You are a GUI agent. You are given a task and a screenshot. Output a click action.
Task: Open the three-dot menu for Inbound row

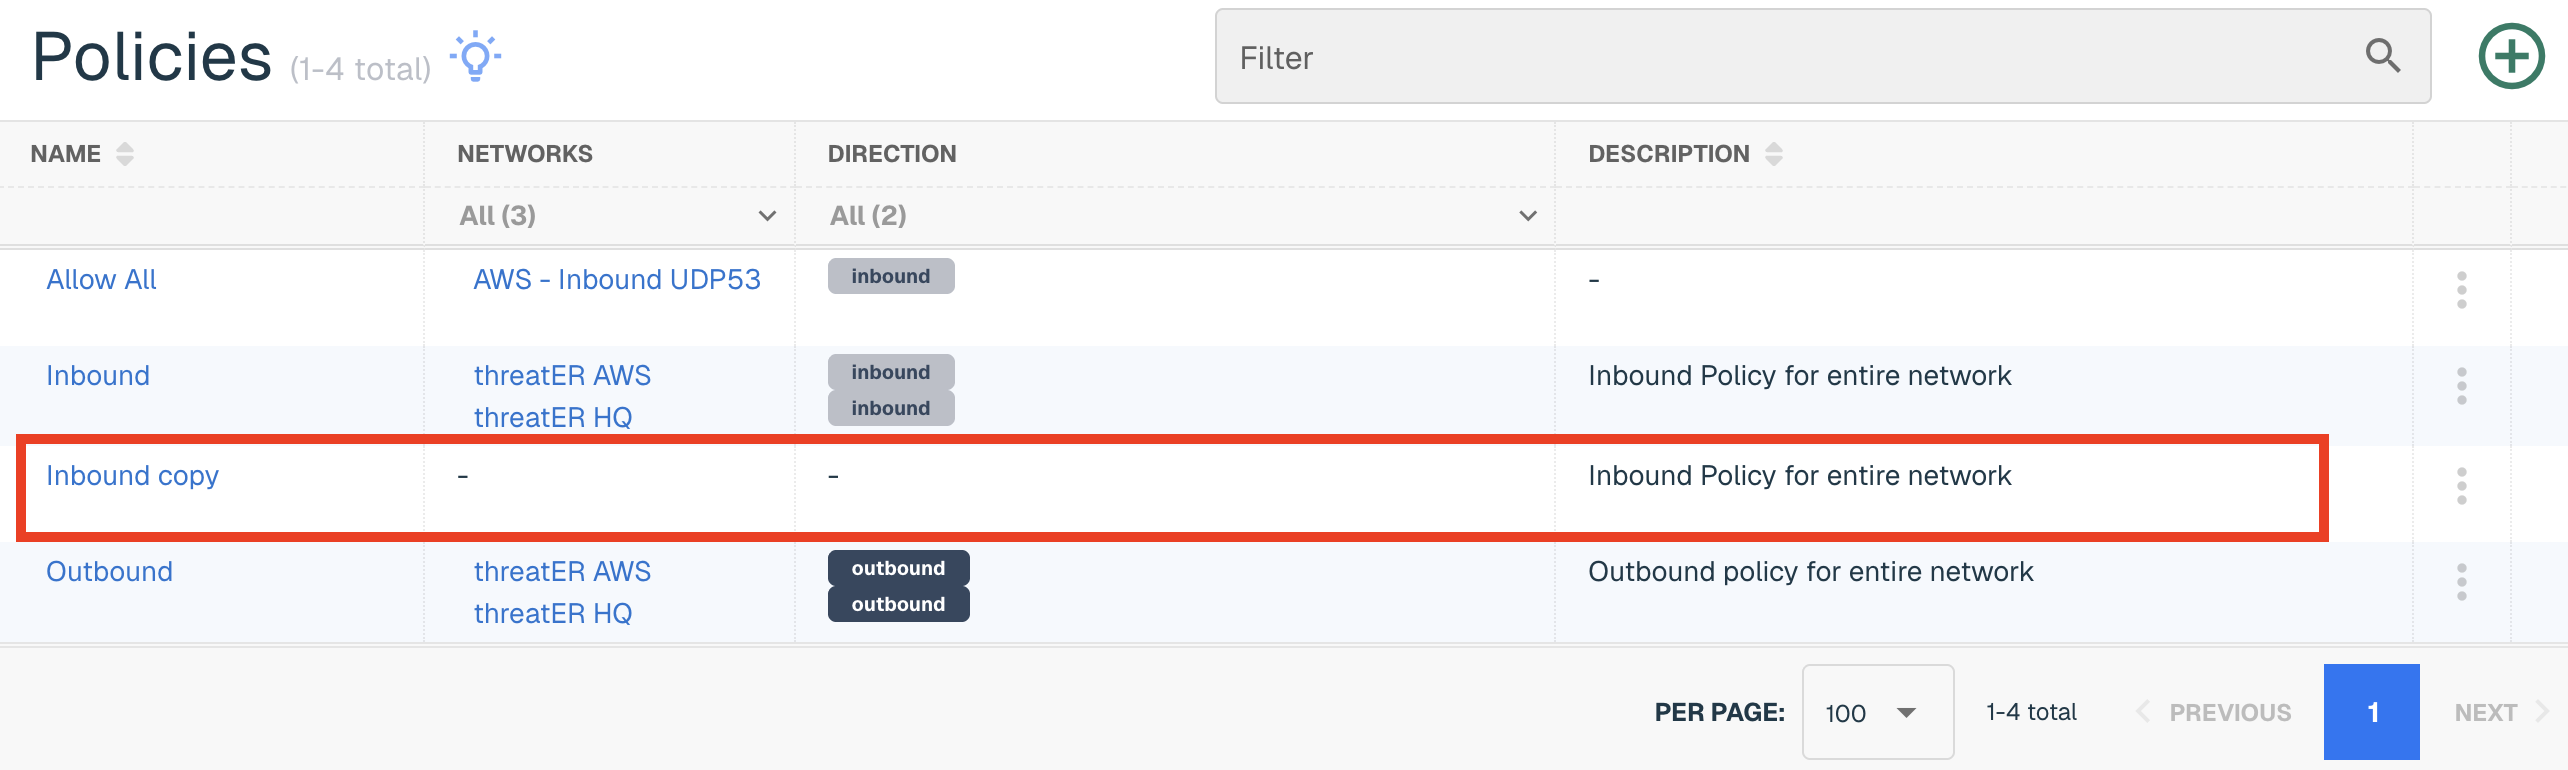pyautogui.click(x=2461, y=386)
